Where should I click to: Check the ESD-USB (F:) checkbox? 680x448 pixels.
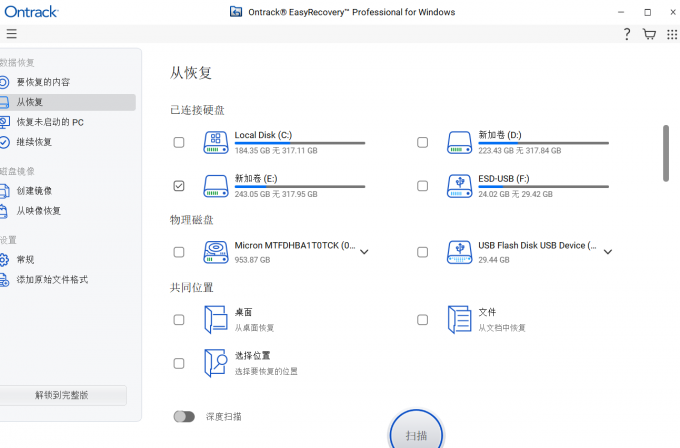click(x=422, y=186)
